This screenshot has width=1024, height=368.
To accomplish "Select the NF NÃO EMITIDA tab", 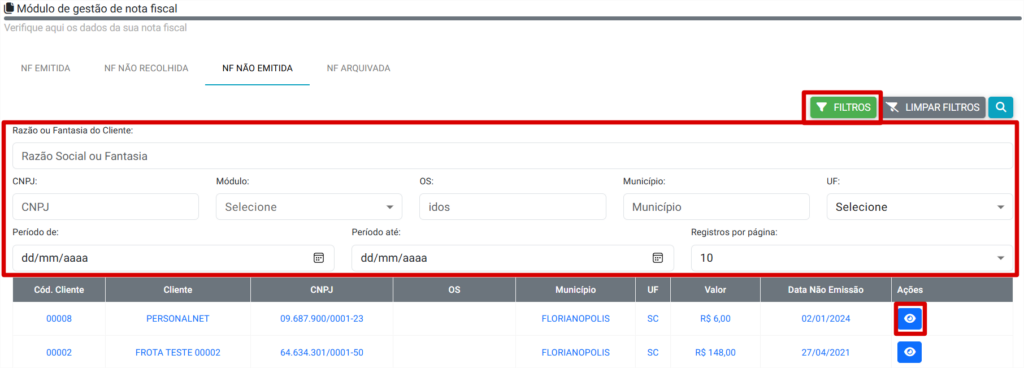I will (257, 68).
